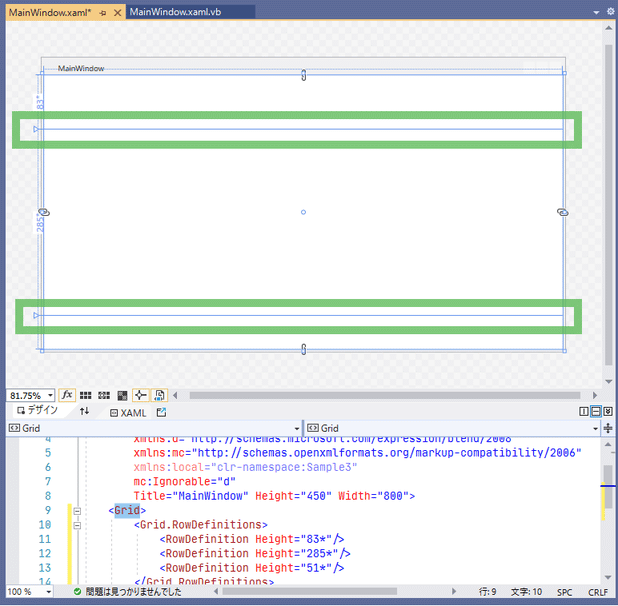This screenshot has width=618, height=606.
Task: Toggle the artboard background icon
Action: (x=122, y=395)
